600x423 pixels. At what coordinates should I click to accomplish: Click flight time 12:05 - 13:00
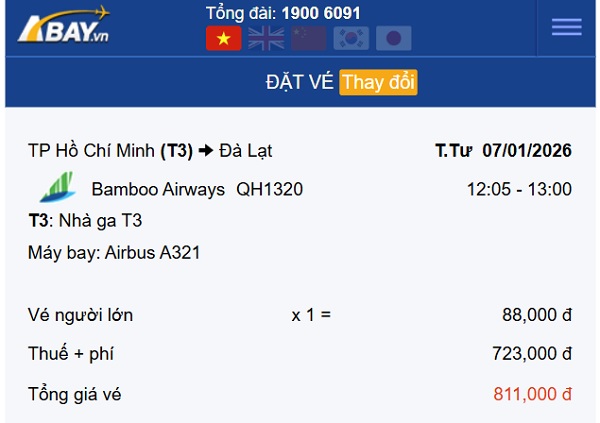pos(519,189)
